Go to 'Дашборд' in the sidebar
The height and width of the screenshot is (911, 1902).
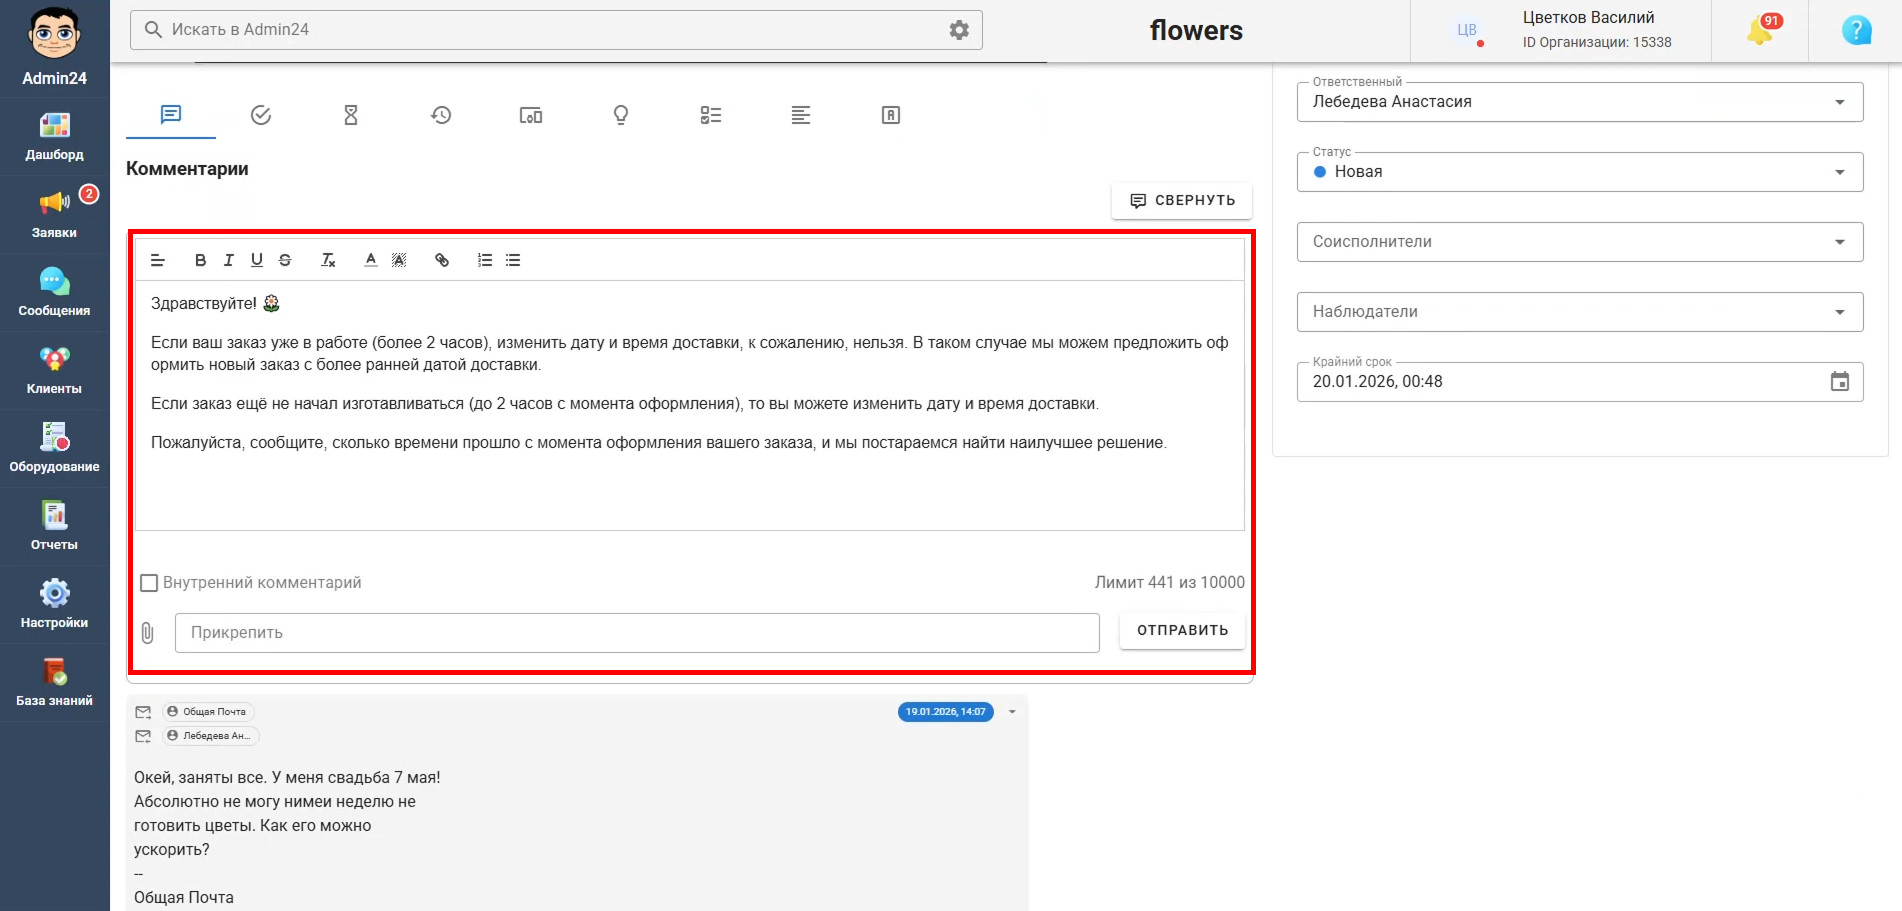[x=55, y=137]
